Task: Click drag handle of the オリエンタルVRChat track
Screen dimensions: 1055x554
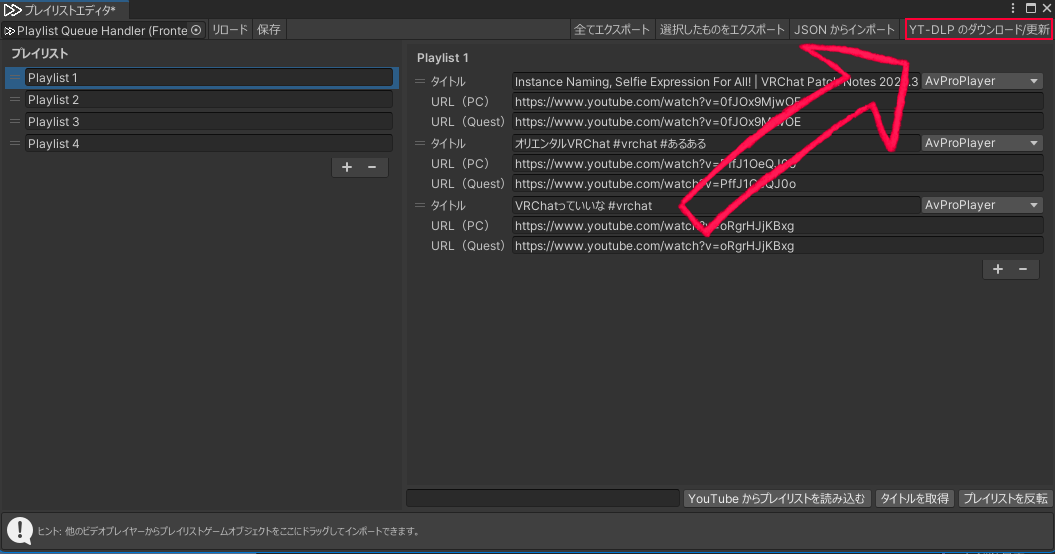Action: [x=420, y=143]
